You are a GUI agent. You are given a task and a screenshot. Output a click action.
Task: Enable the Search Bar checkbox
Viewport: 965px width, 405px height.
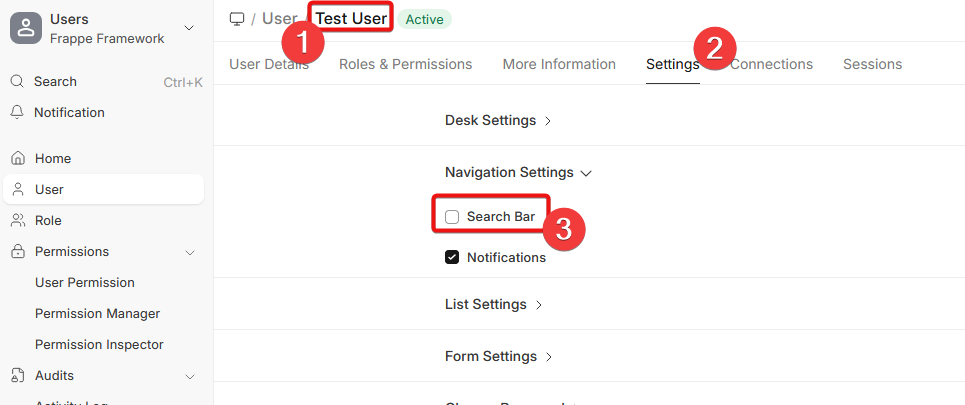452,216
